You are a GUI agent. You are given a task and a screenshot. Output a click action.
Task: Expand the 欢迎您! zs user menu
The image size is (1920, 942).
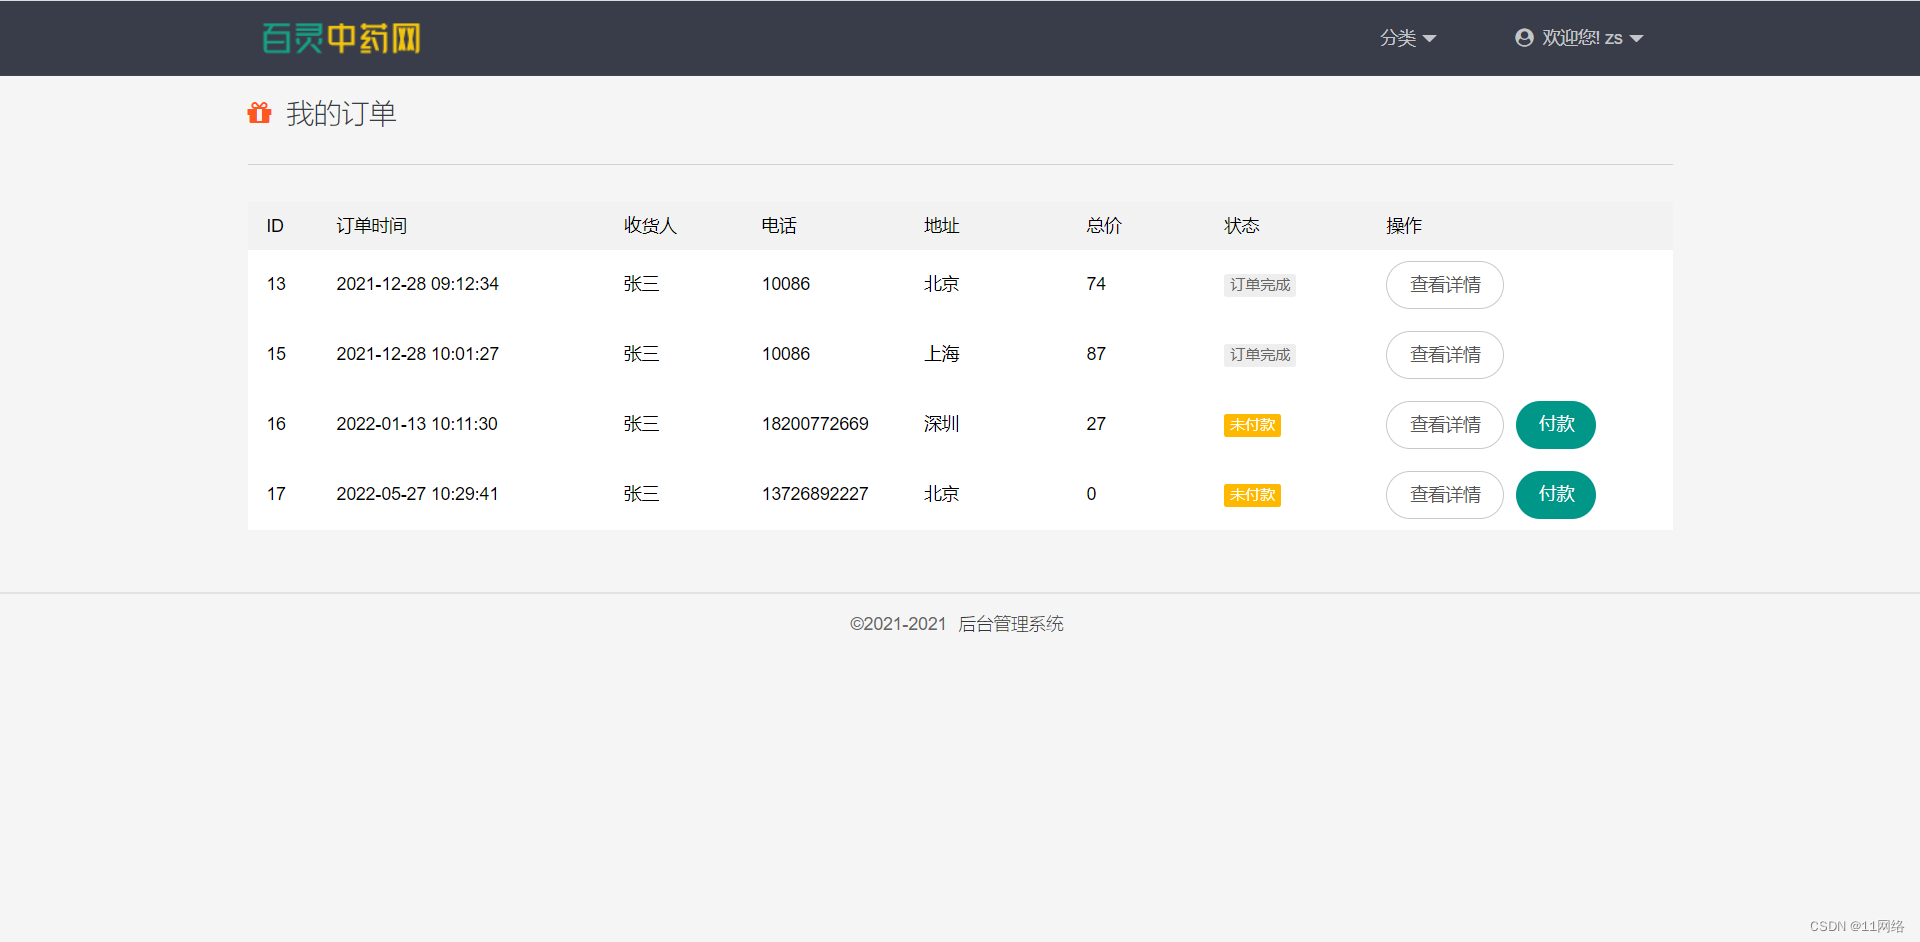[1579, 38]
